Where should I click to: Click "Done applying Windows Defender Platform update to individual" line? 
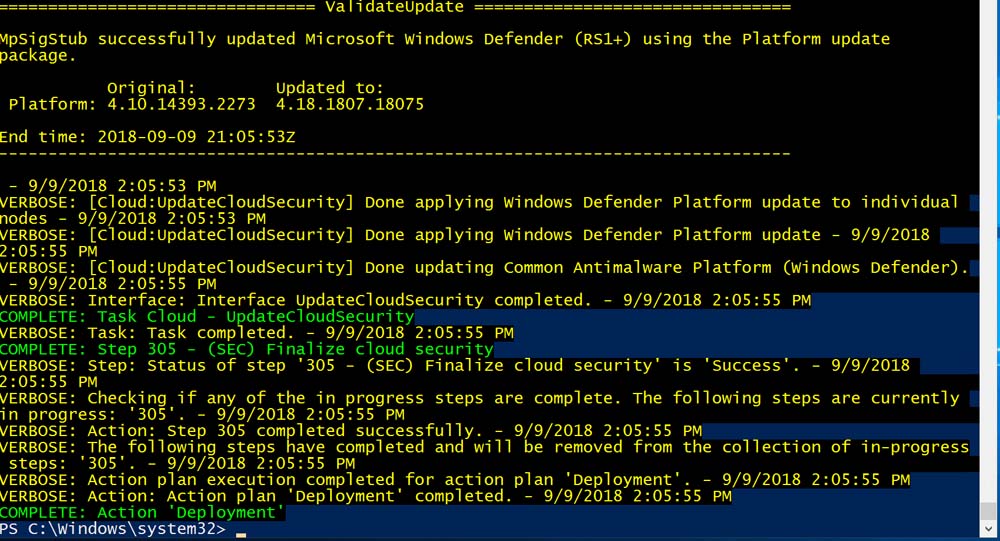point(480,202)
